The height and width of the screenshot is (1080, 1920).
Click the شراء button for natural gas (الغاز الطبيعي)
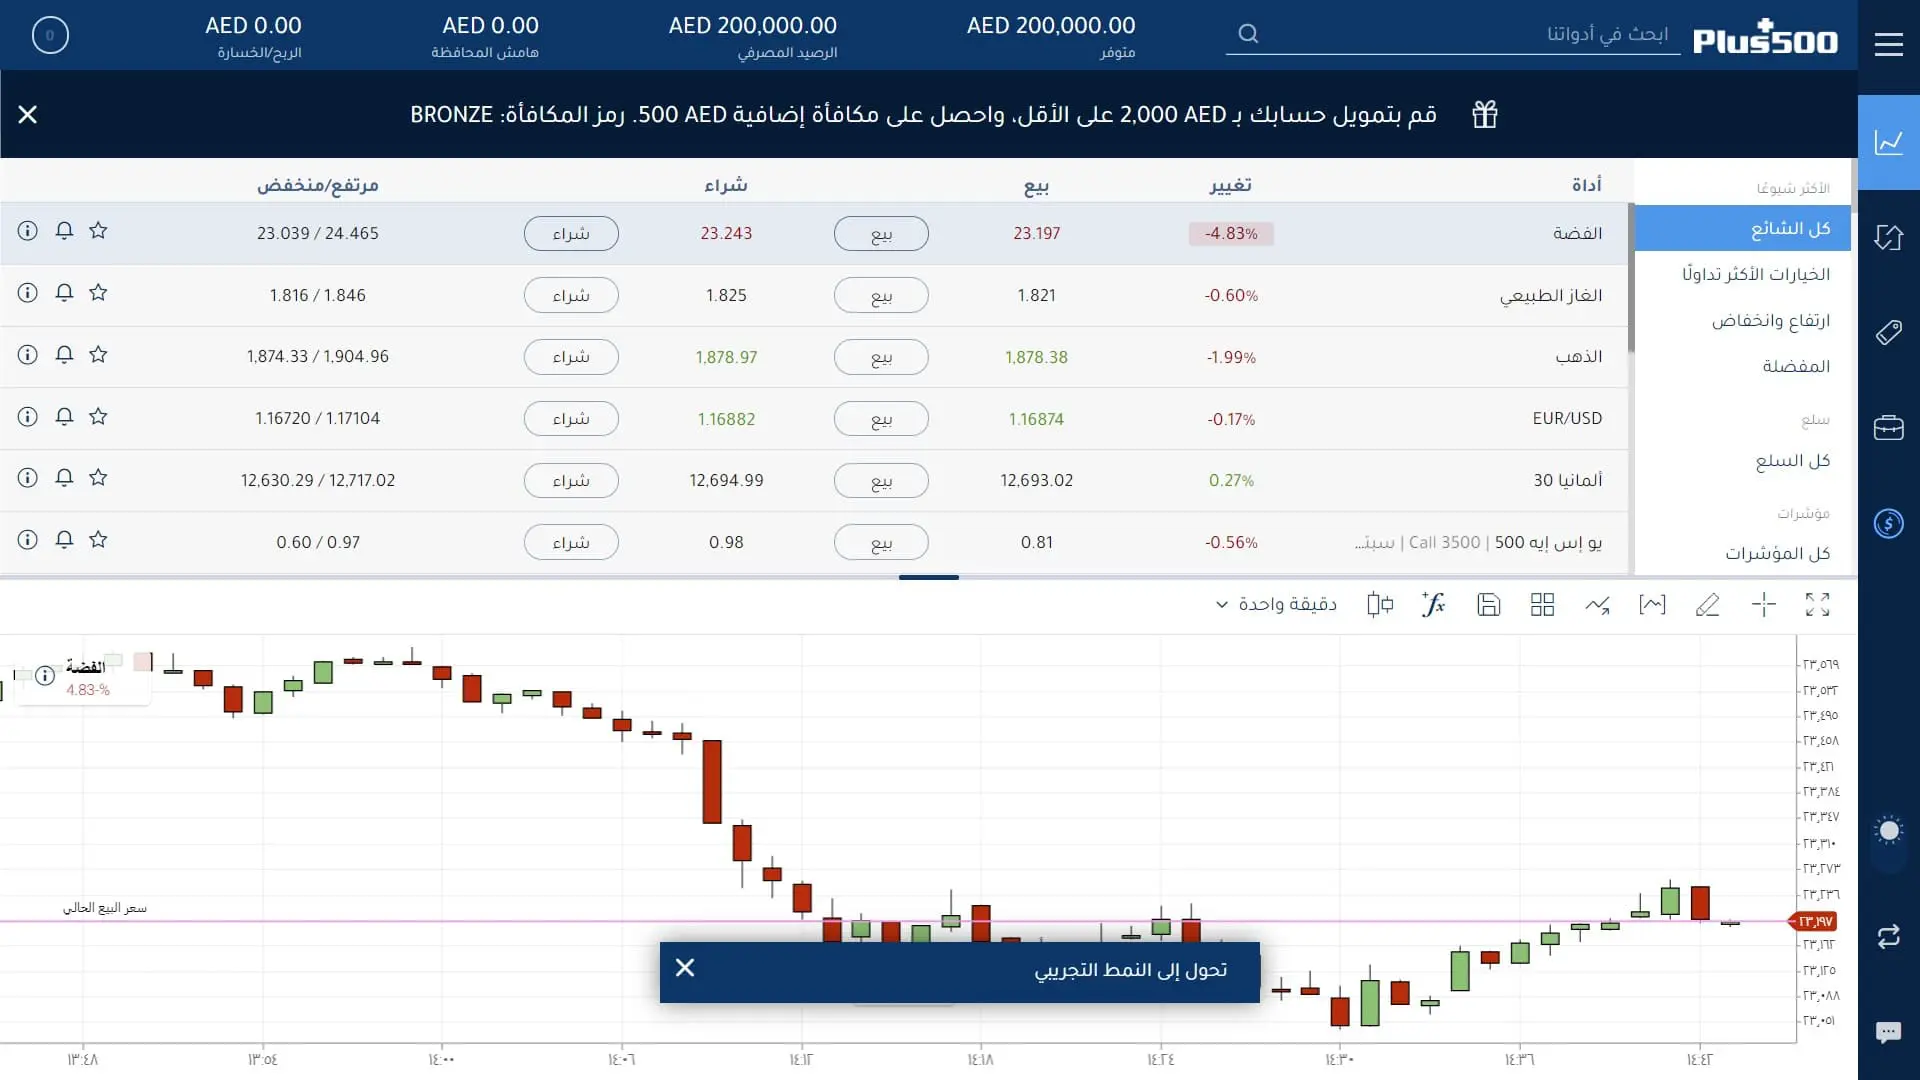tap(571, 296)
